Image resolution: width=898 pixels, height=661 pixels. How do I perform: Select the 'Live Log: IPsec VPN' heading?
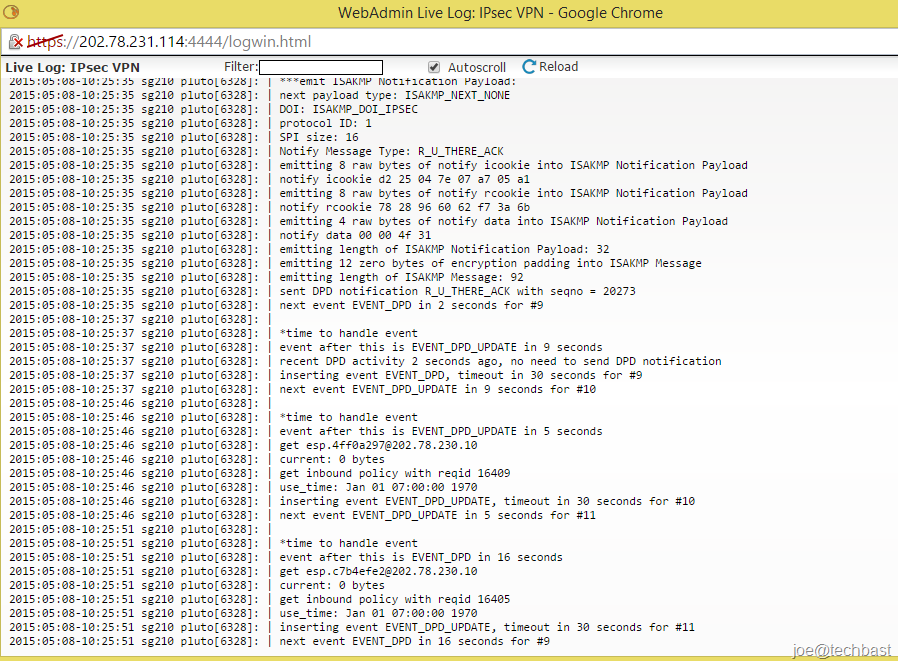tap(72, 67)
